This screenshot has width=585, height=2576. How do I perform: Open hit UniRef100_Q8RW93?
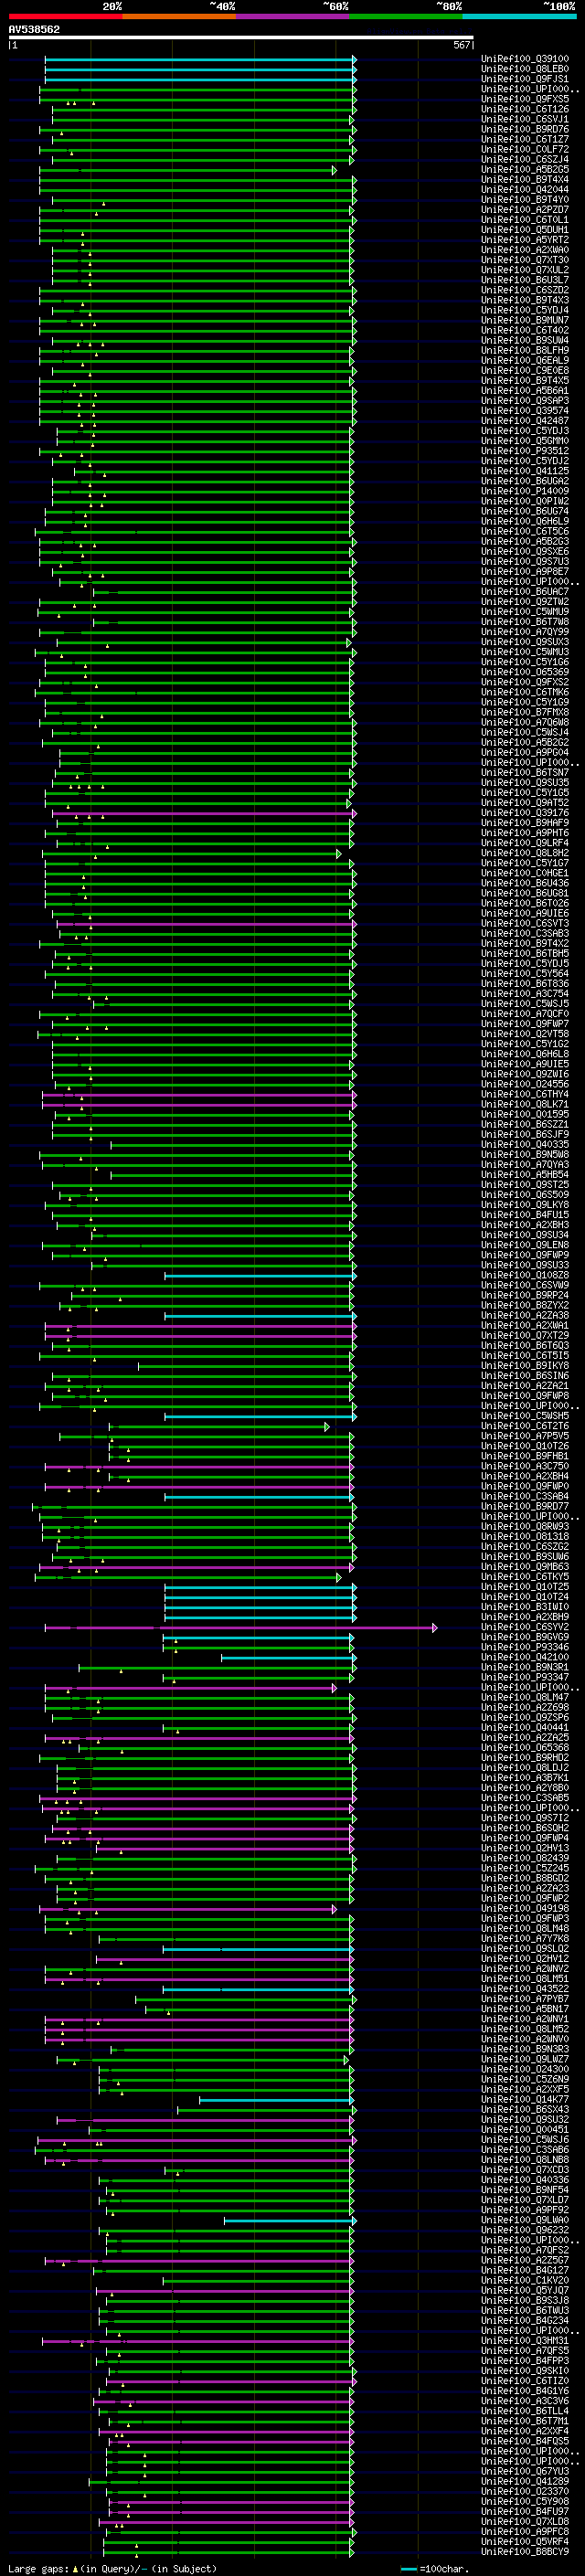click(525, 1527)
